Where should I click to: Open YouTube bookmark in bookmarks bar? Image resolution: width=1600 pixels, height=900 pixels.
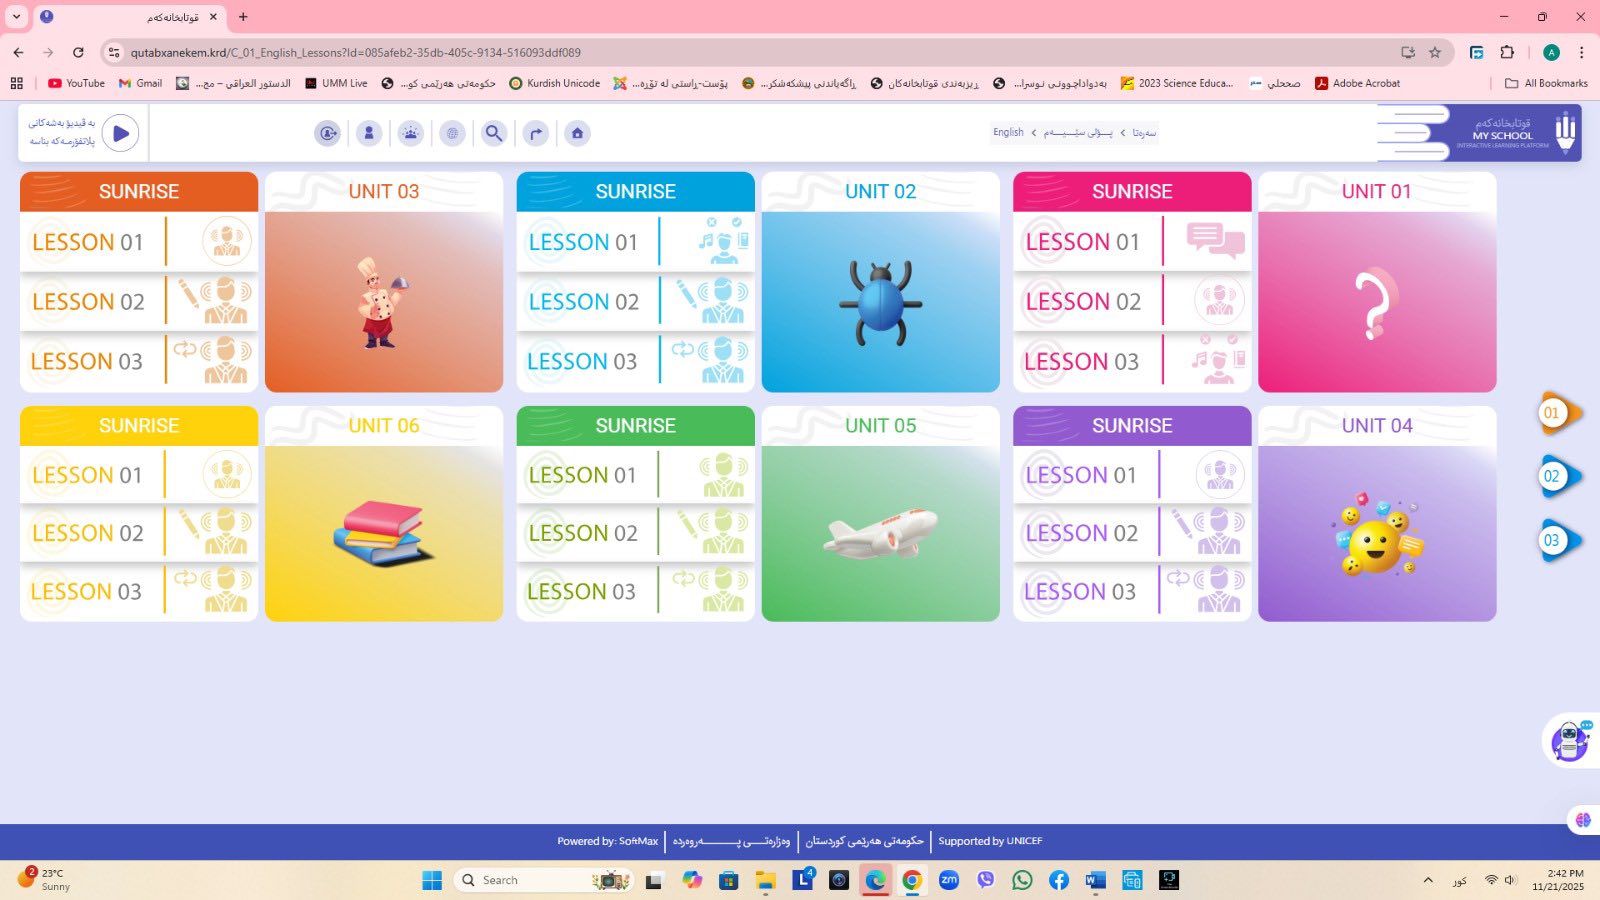76,83
